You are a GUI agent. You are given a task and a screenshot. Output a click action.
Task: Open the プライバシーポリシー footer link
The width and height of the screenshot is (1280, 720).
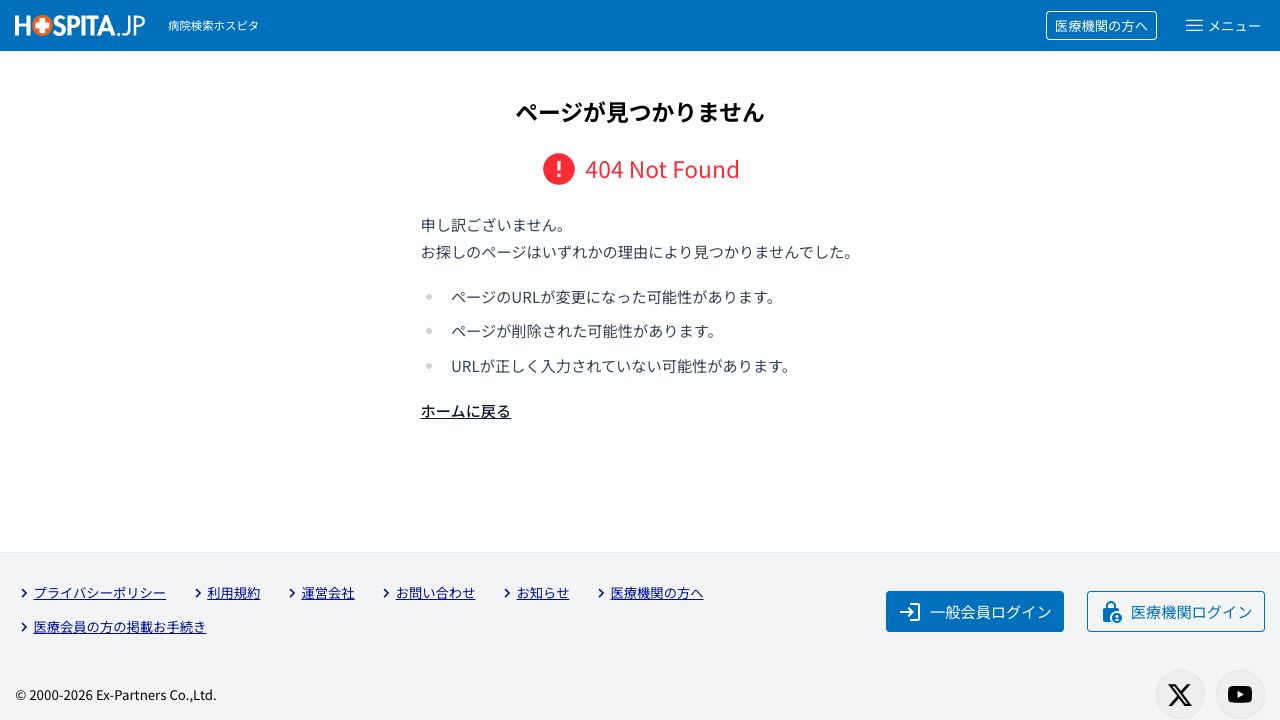100,593
